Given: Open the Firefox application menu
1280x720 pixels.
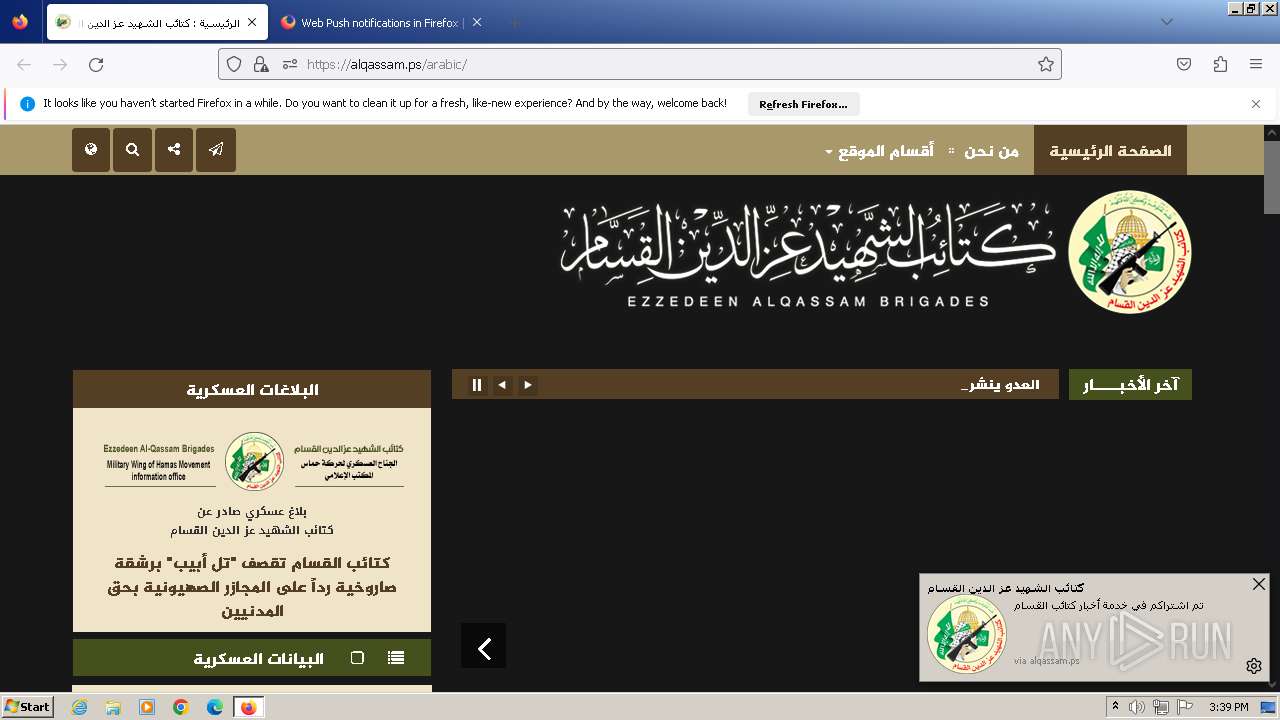Looking at the screenshot, I should point(1256,64).
